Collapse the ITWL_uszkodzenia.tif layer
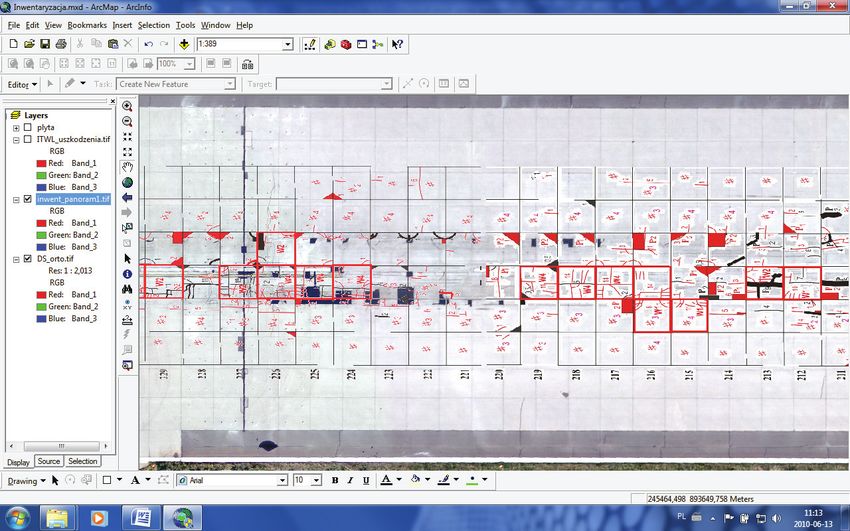The width and height of the screenshot is (850, 531). [x=16, y=140]
